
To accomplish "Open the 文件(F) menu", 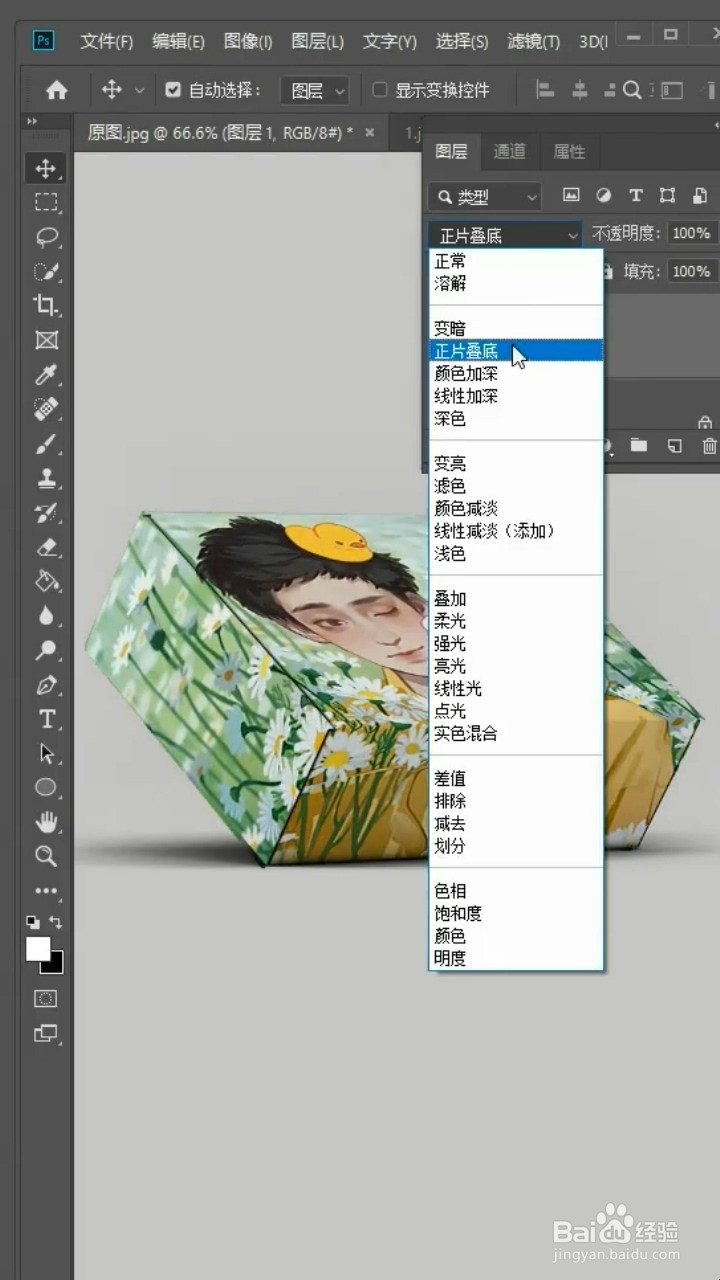I will click(106, 41).
